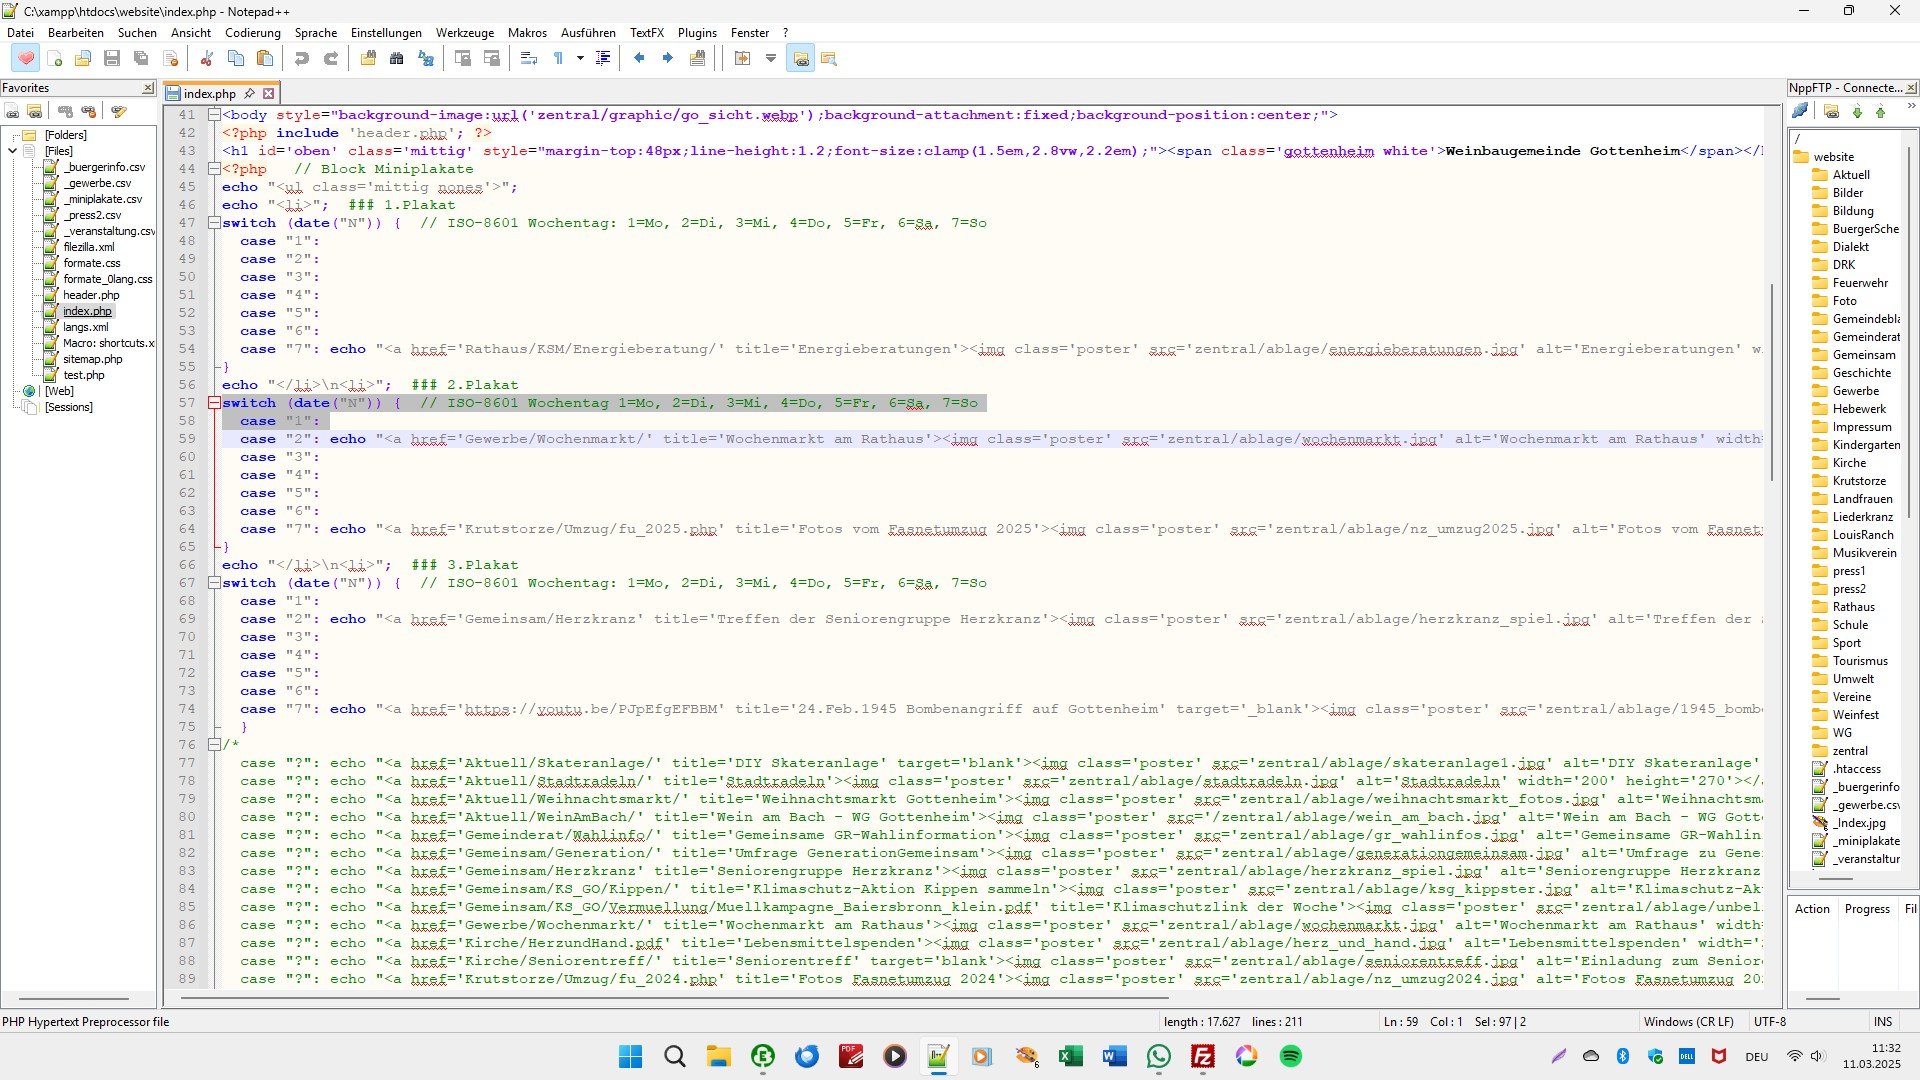Toggle the word wrap toolbar icon
This screenshot has width=1920, height=1080.
[x=529, y=59]
